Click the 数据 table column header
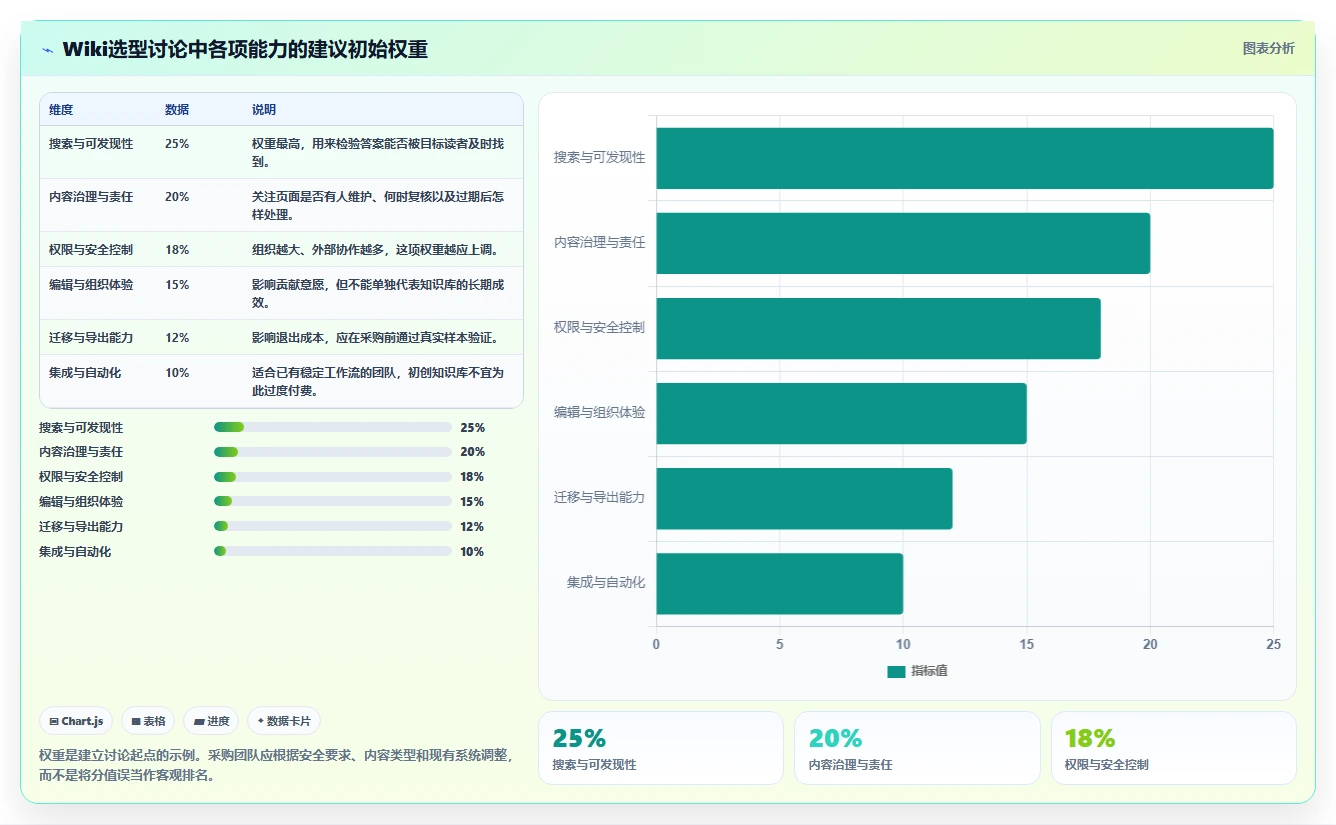 pos(177,110)
